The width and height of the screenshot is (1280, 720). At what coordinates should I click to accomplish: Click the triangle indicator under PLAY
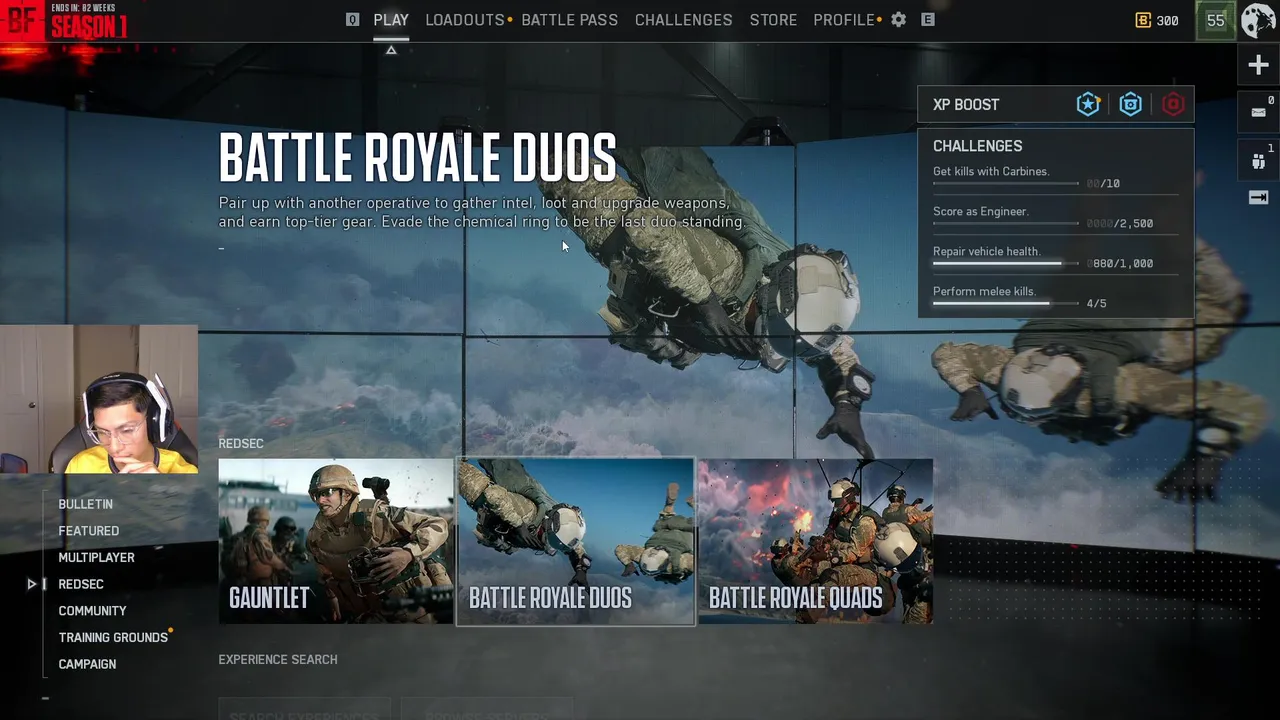pyautogui.click(x=391, y=50)
